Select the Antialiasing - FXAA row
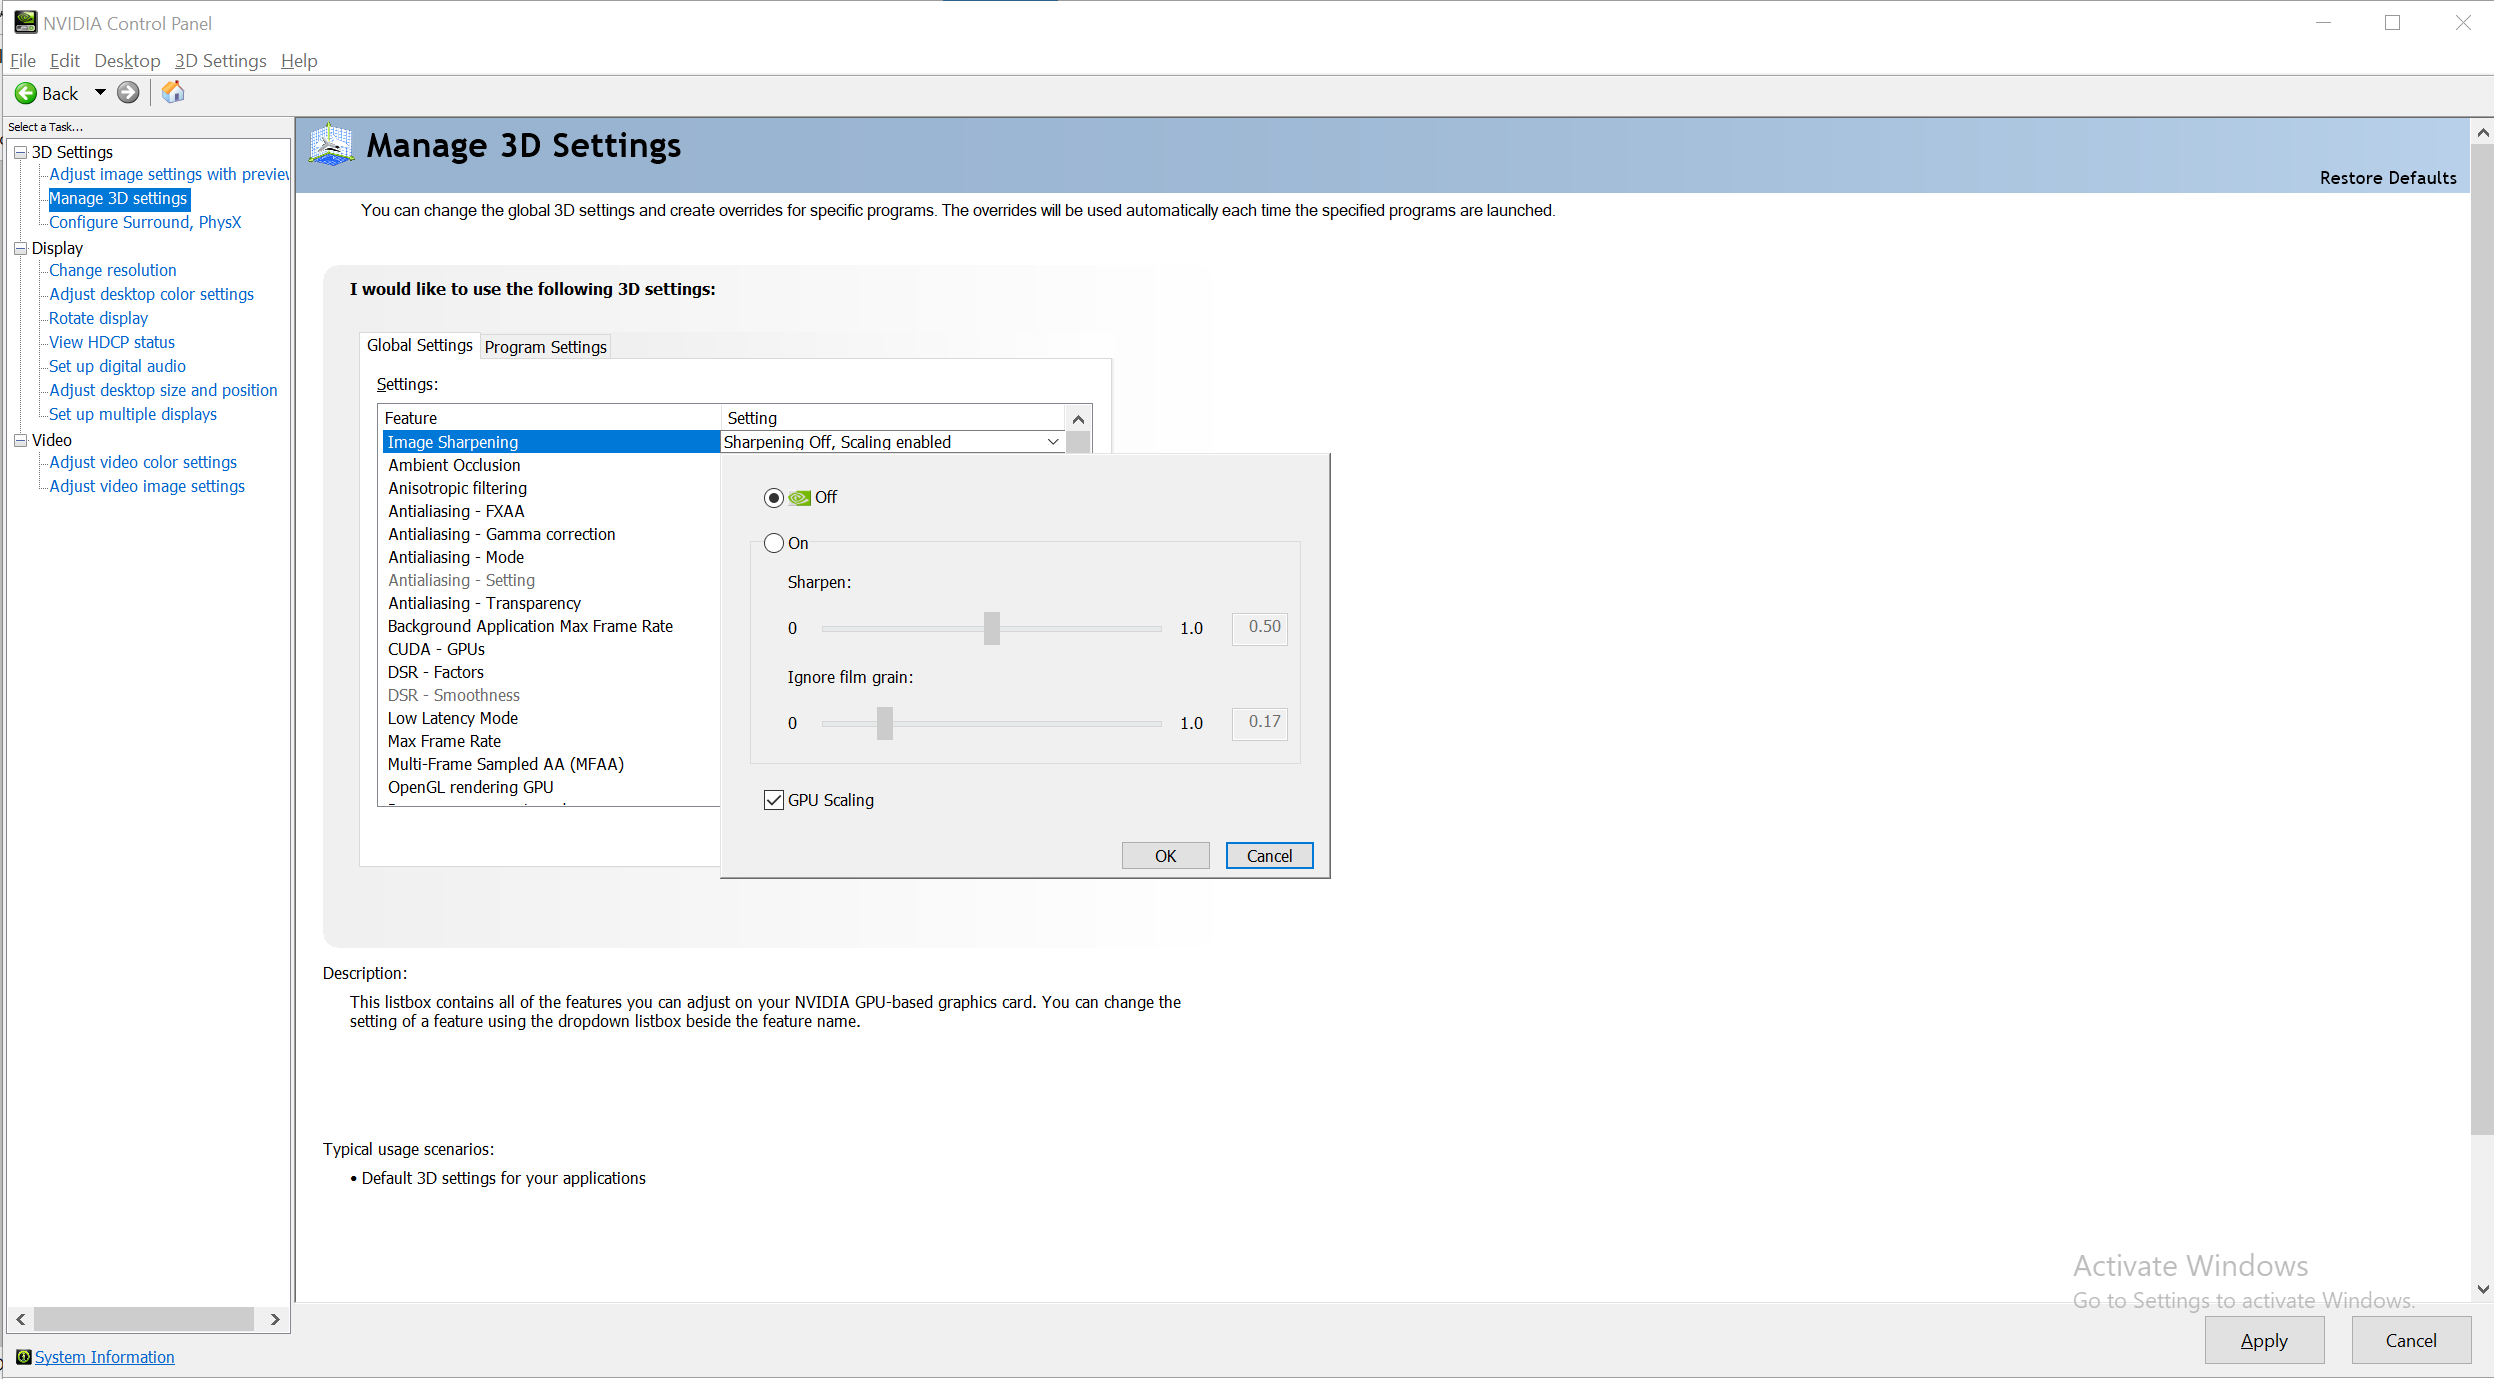2494x1379 pixels. point(551,511)
